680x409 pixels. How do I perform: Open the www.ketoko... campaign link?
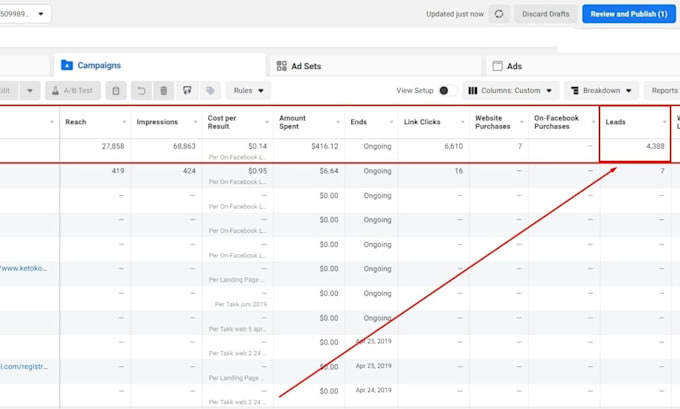[x=24, y=268]
